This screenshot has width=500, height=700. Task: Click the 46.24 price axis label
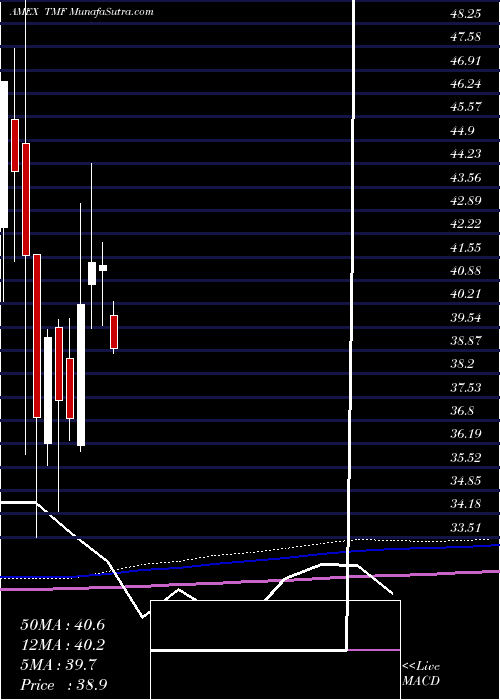pyautogui.click(x=465, y=83)
